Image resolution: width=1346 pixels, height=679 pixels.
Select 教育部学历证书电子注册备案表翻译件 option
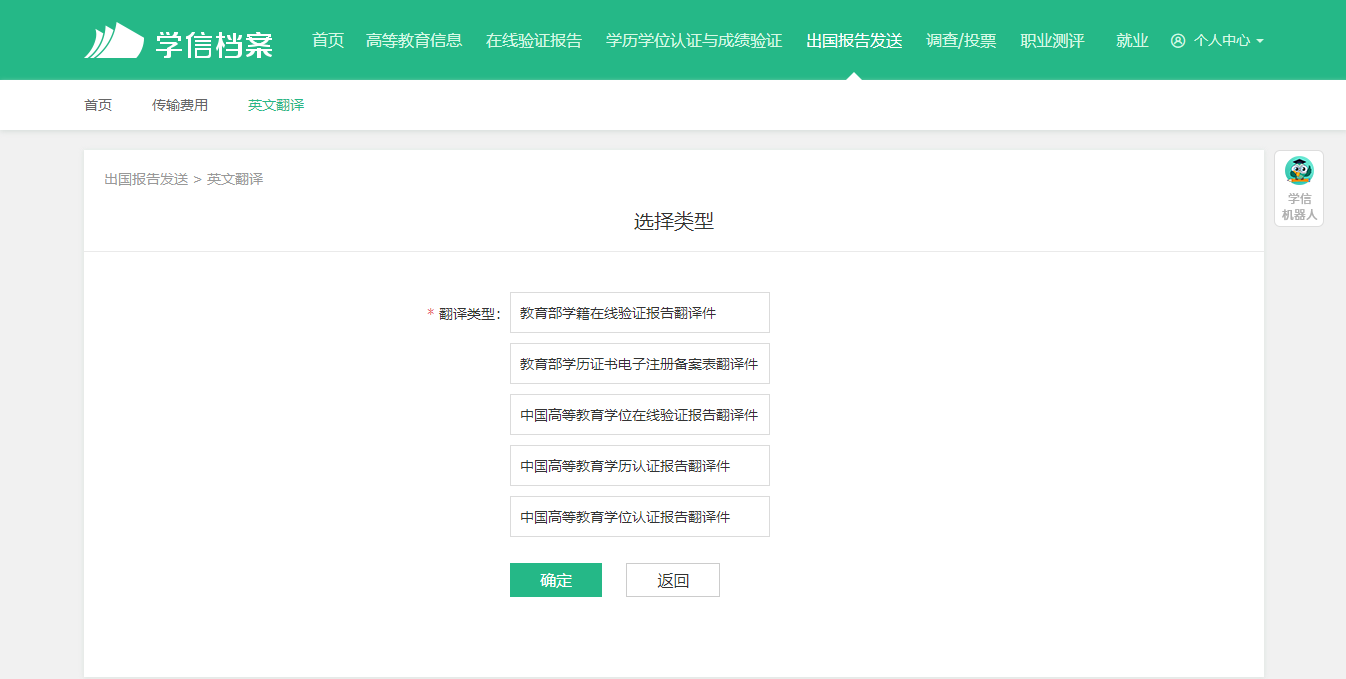point(639,364)
